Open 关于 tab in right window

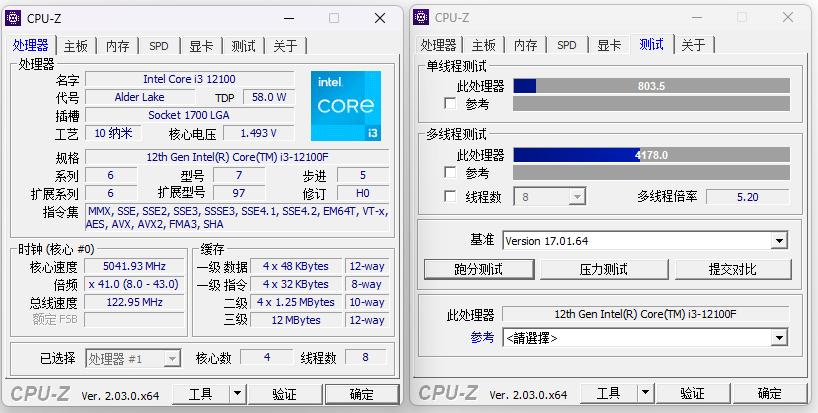point(693,45)
